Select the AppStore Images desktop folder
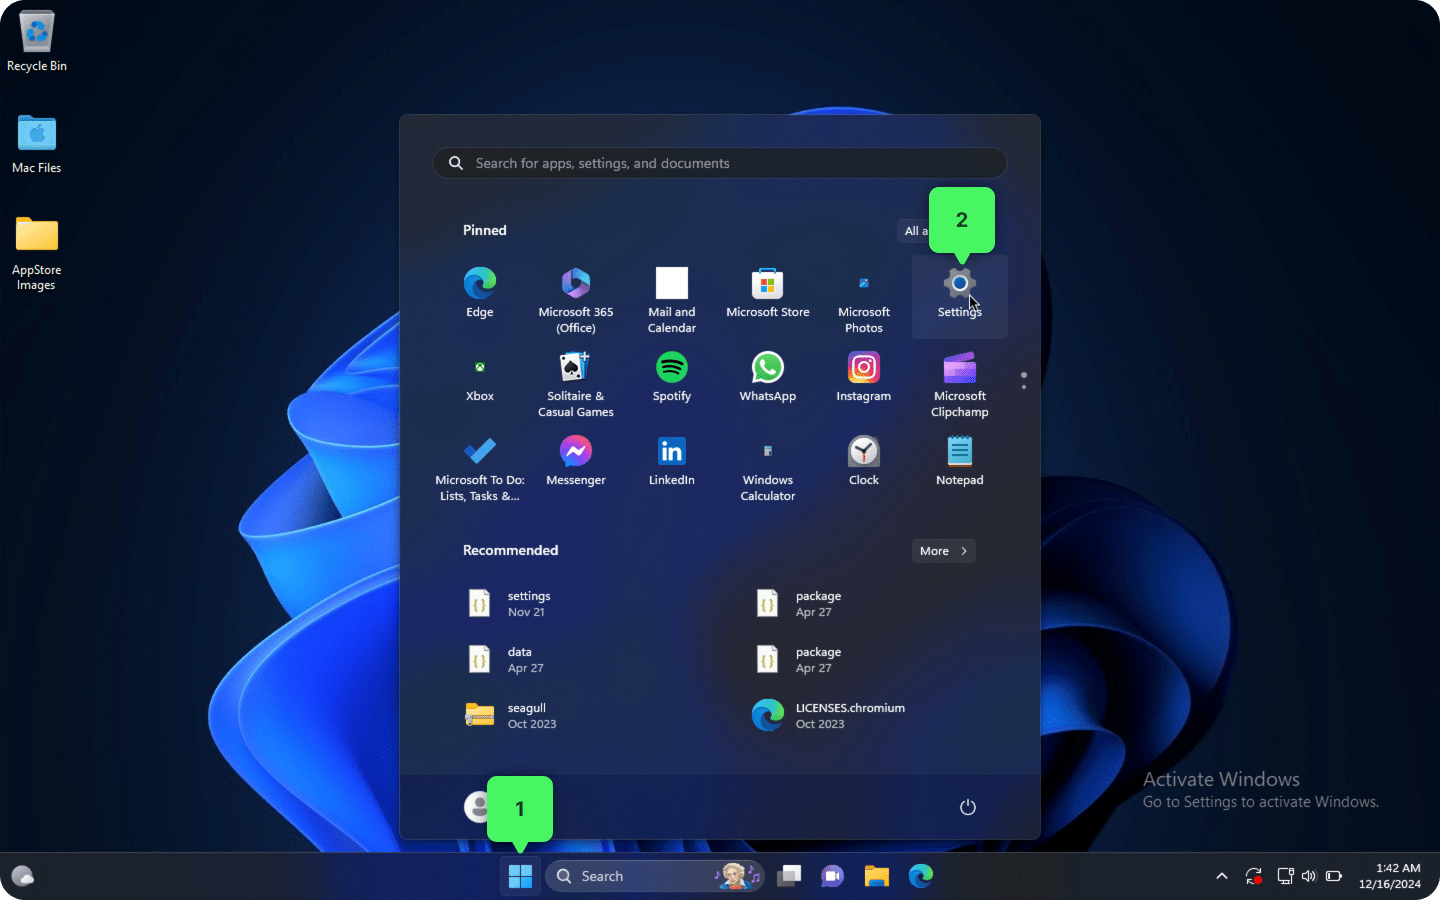The width and height of the screenshot is (1440, 900). tap(37, 254)
